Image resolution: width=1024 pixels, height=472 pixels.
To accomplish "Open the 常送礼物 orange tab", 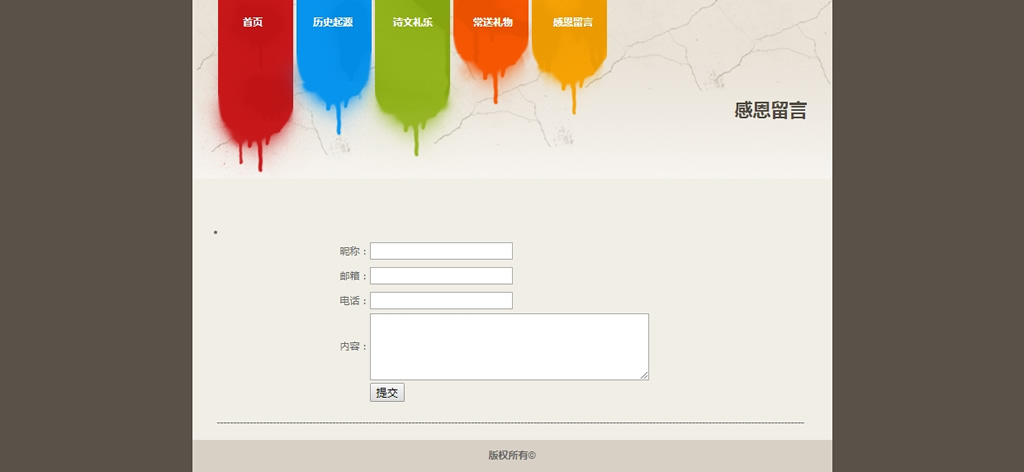I will (x=492, y=22).
